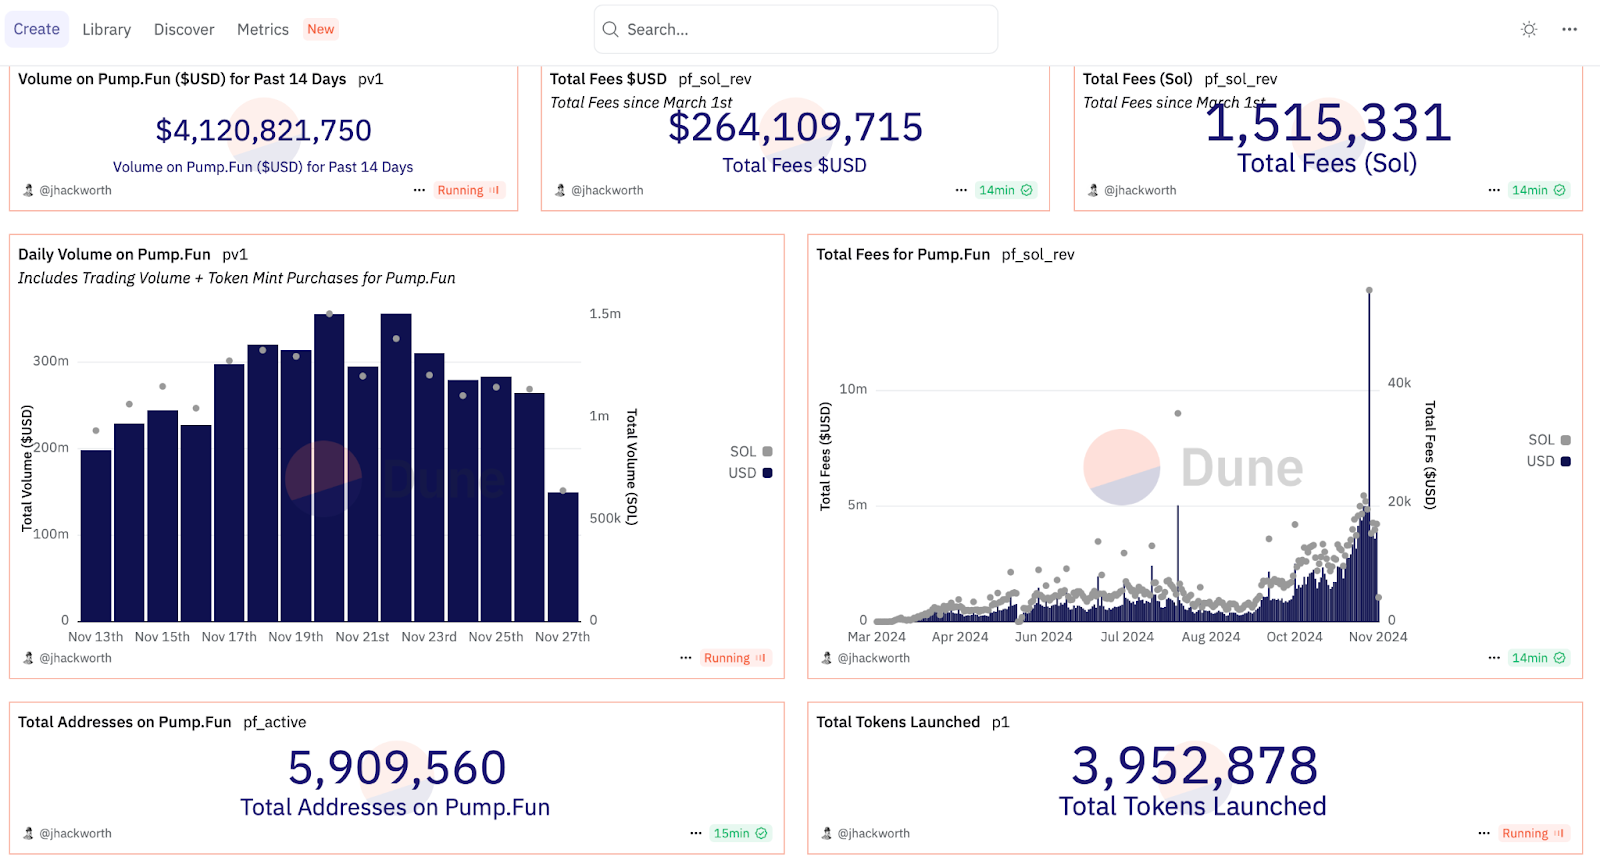Toggle the SOL series in Total Fees legend
1600x857 pixels.
pos(1549,440)
